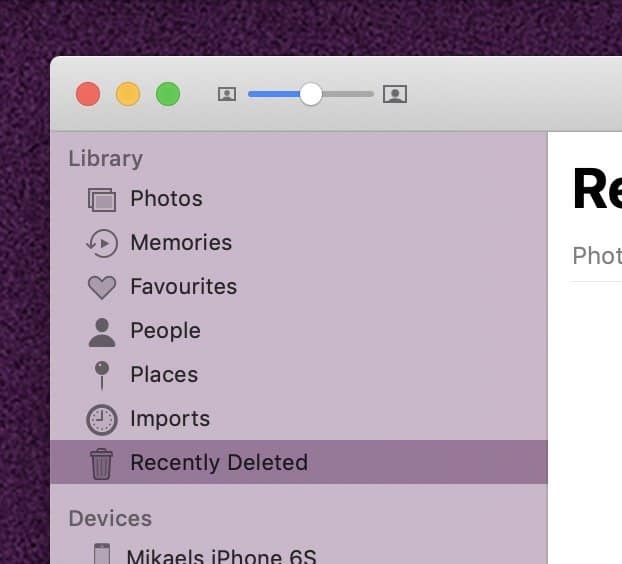Click the Memories replay-circle icon

tap(102, 243)
